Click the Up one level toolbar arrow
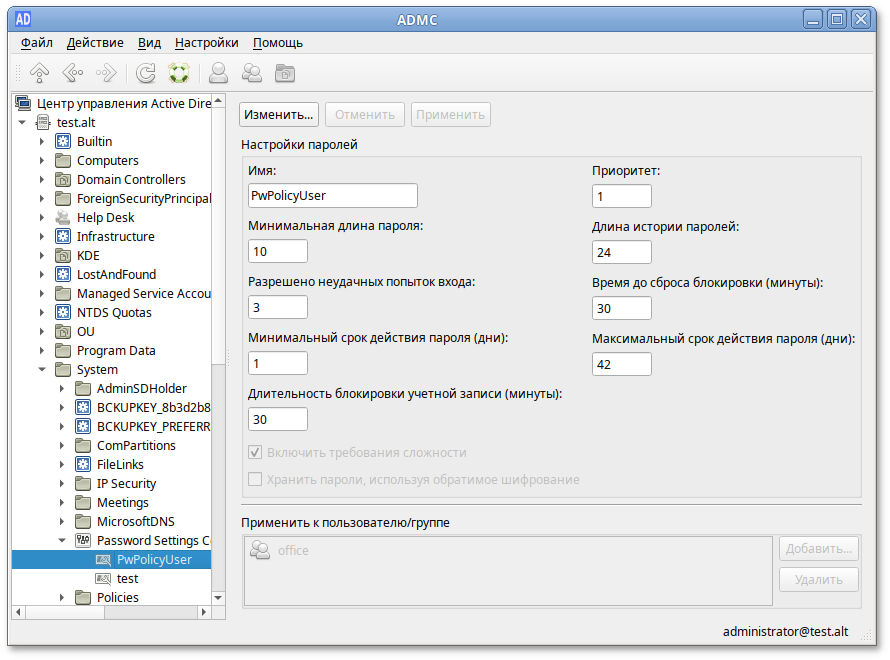 tap(39, 72)
